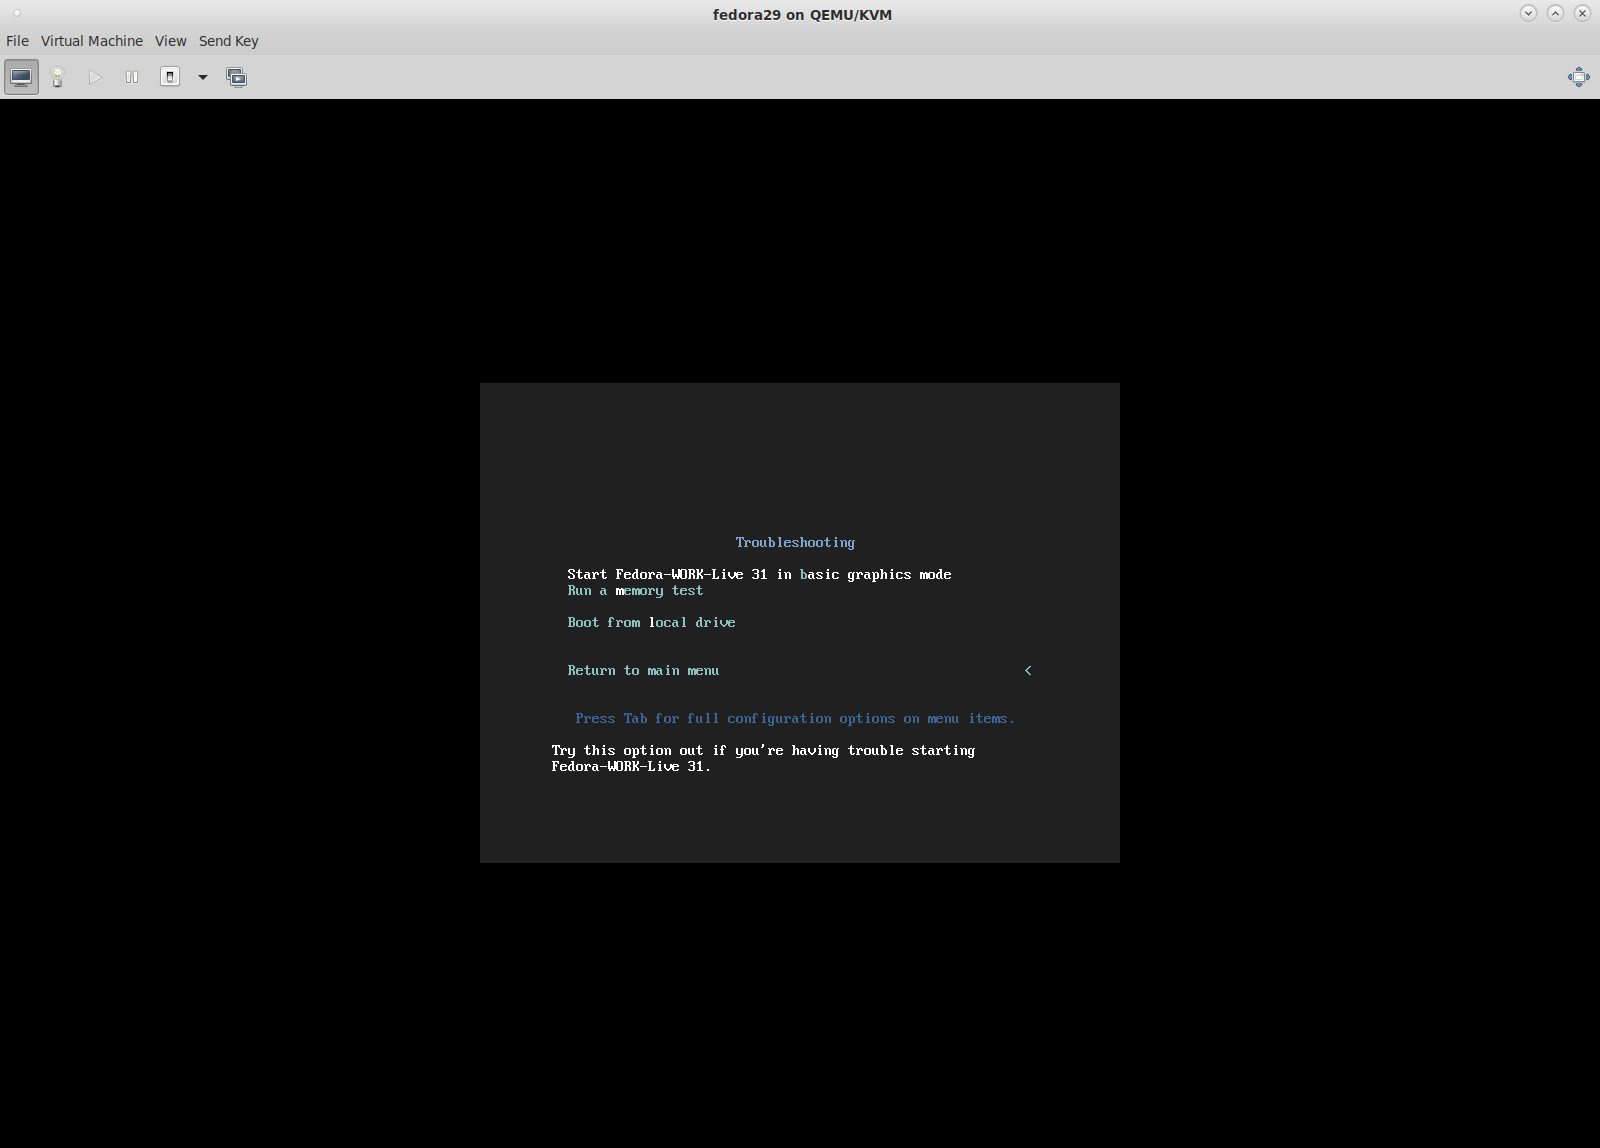The width and height of the screenshot is (1600, 1148).
Task: Click the Troubleshooting heading in boot menu
Action: click(x=795, y=542)
